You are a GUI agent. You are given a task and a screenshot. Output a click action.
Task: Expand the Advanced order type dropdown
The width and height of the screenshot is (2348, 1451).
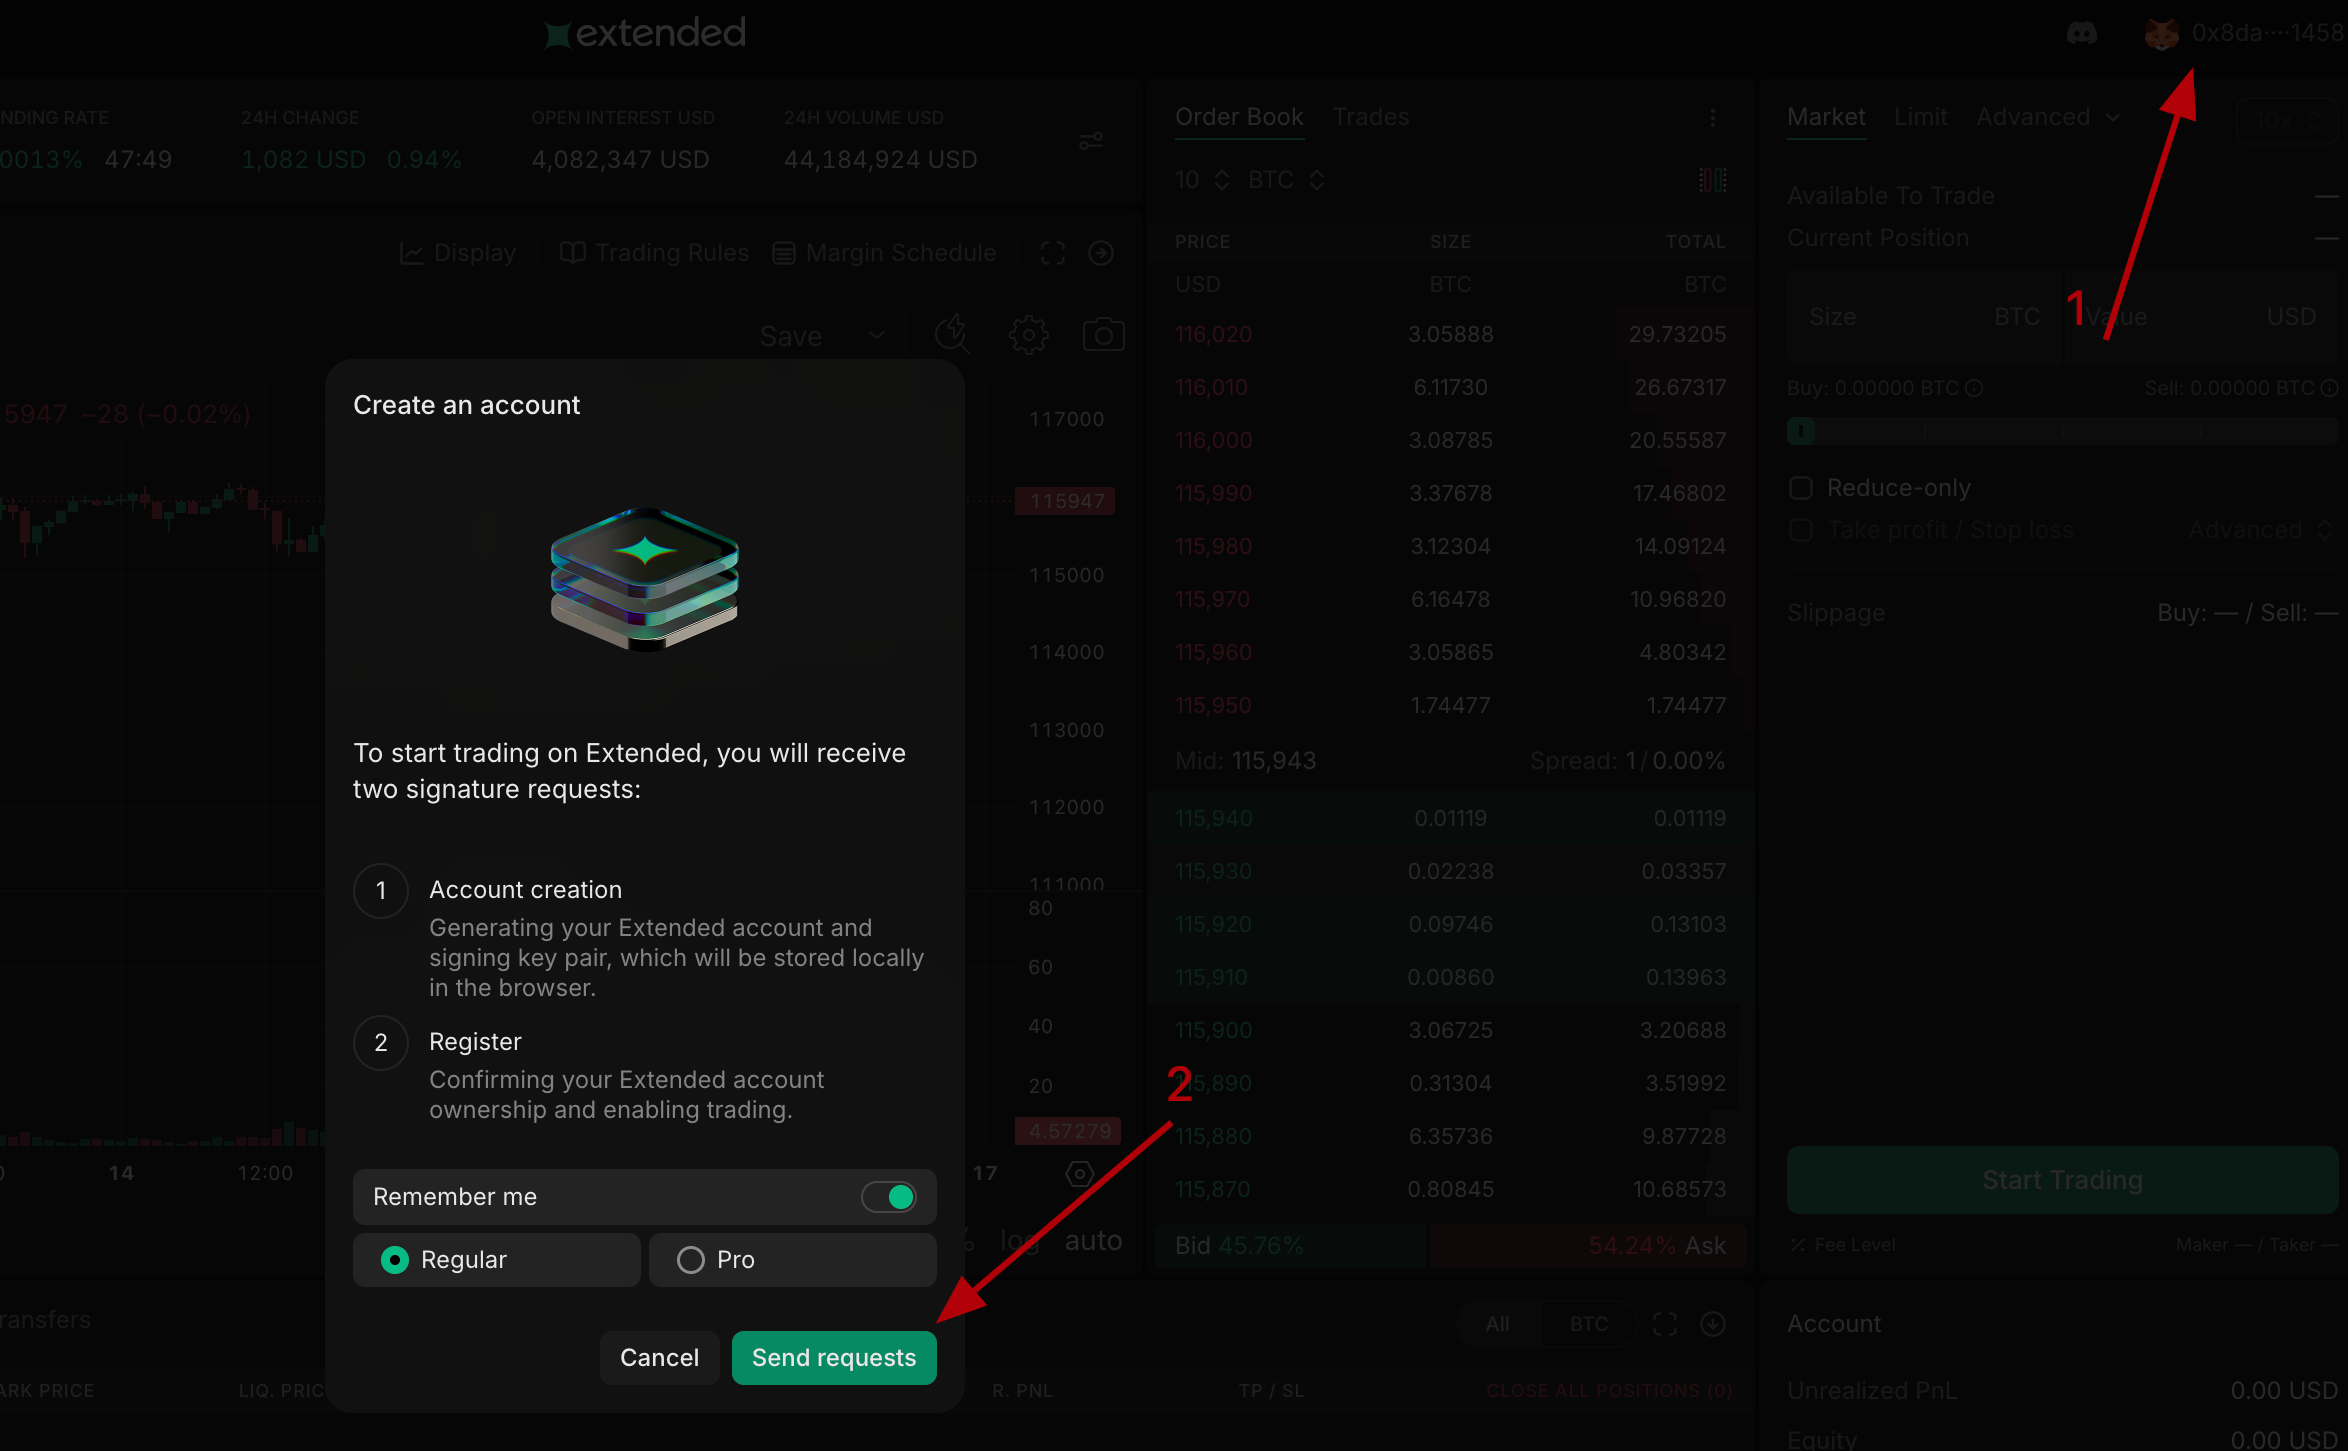point(2047,118)
